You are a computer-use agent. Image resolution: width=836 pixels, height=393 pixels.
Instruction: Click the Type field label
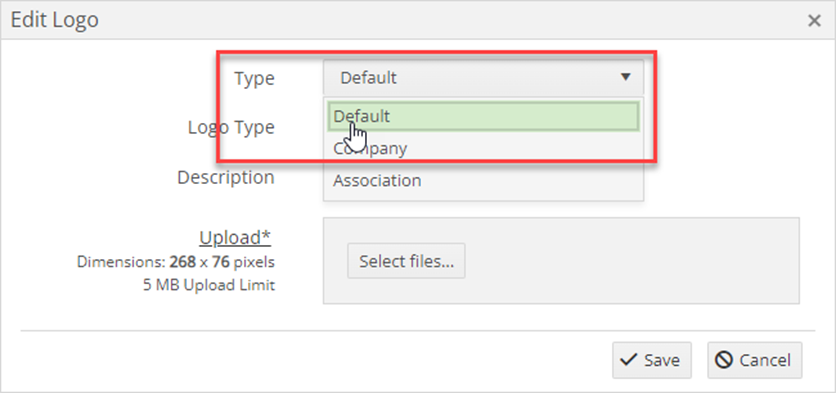[x=254, y=79]
